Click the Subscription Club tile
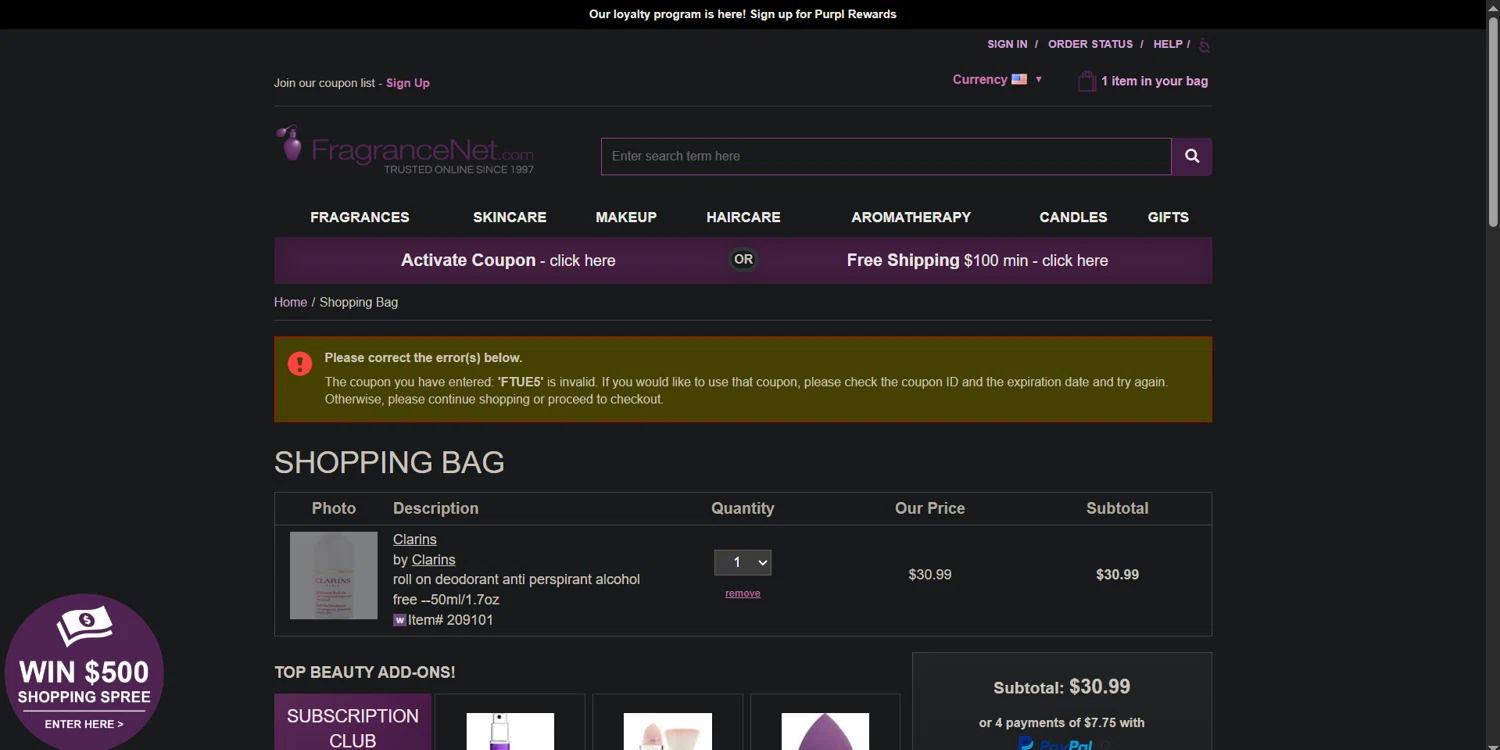The height and width of the screenshot is (750, 1500). 353,722
